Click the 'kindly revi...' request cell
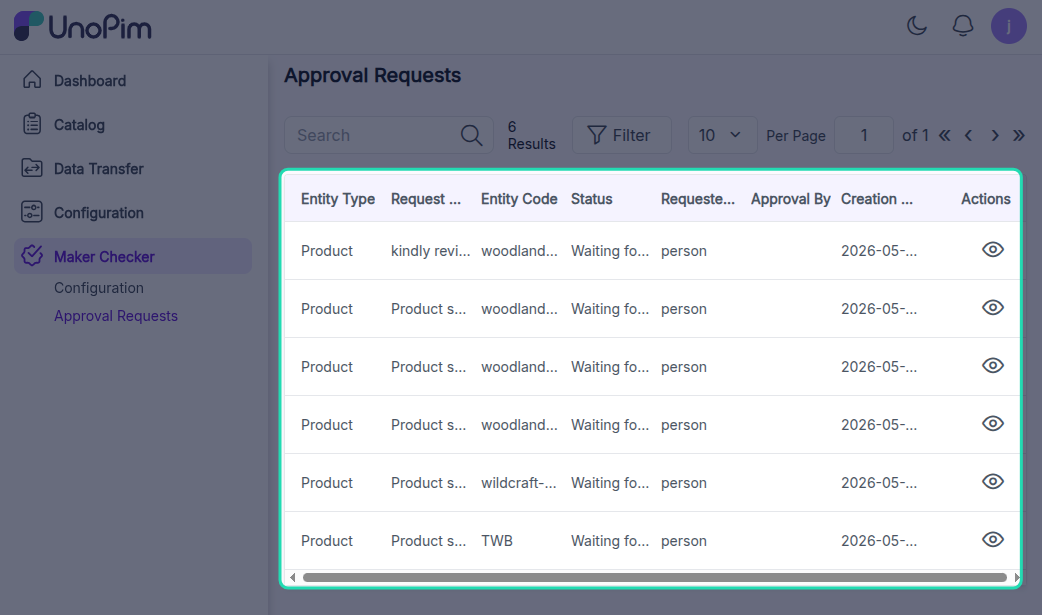Screen dimensions: 1042x615 click(x=430, y=251)
